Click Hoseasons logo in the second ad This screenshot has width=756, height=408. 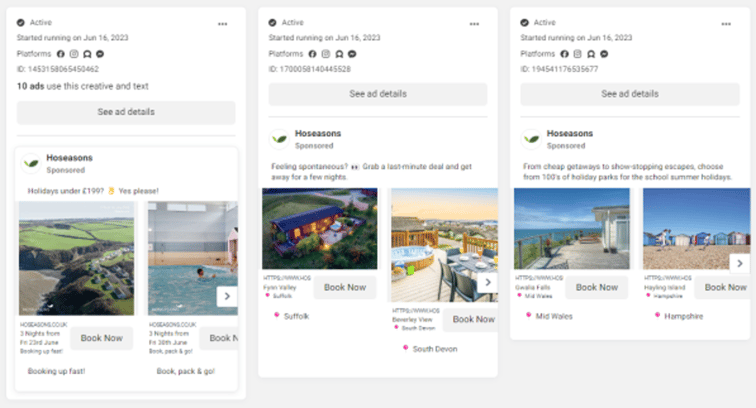279,139
